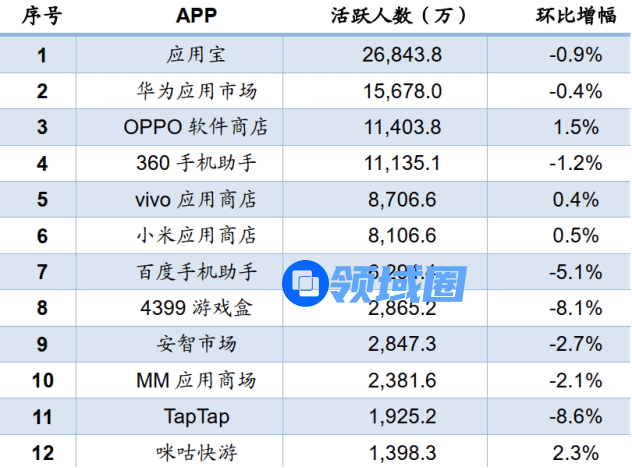Select the 百度手机助手 cell
The image size is (632, 468).
click(196, 271)
